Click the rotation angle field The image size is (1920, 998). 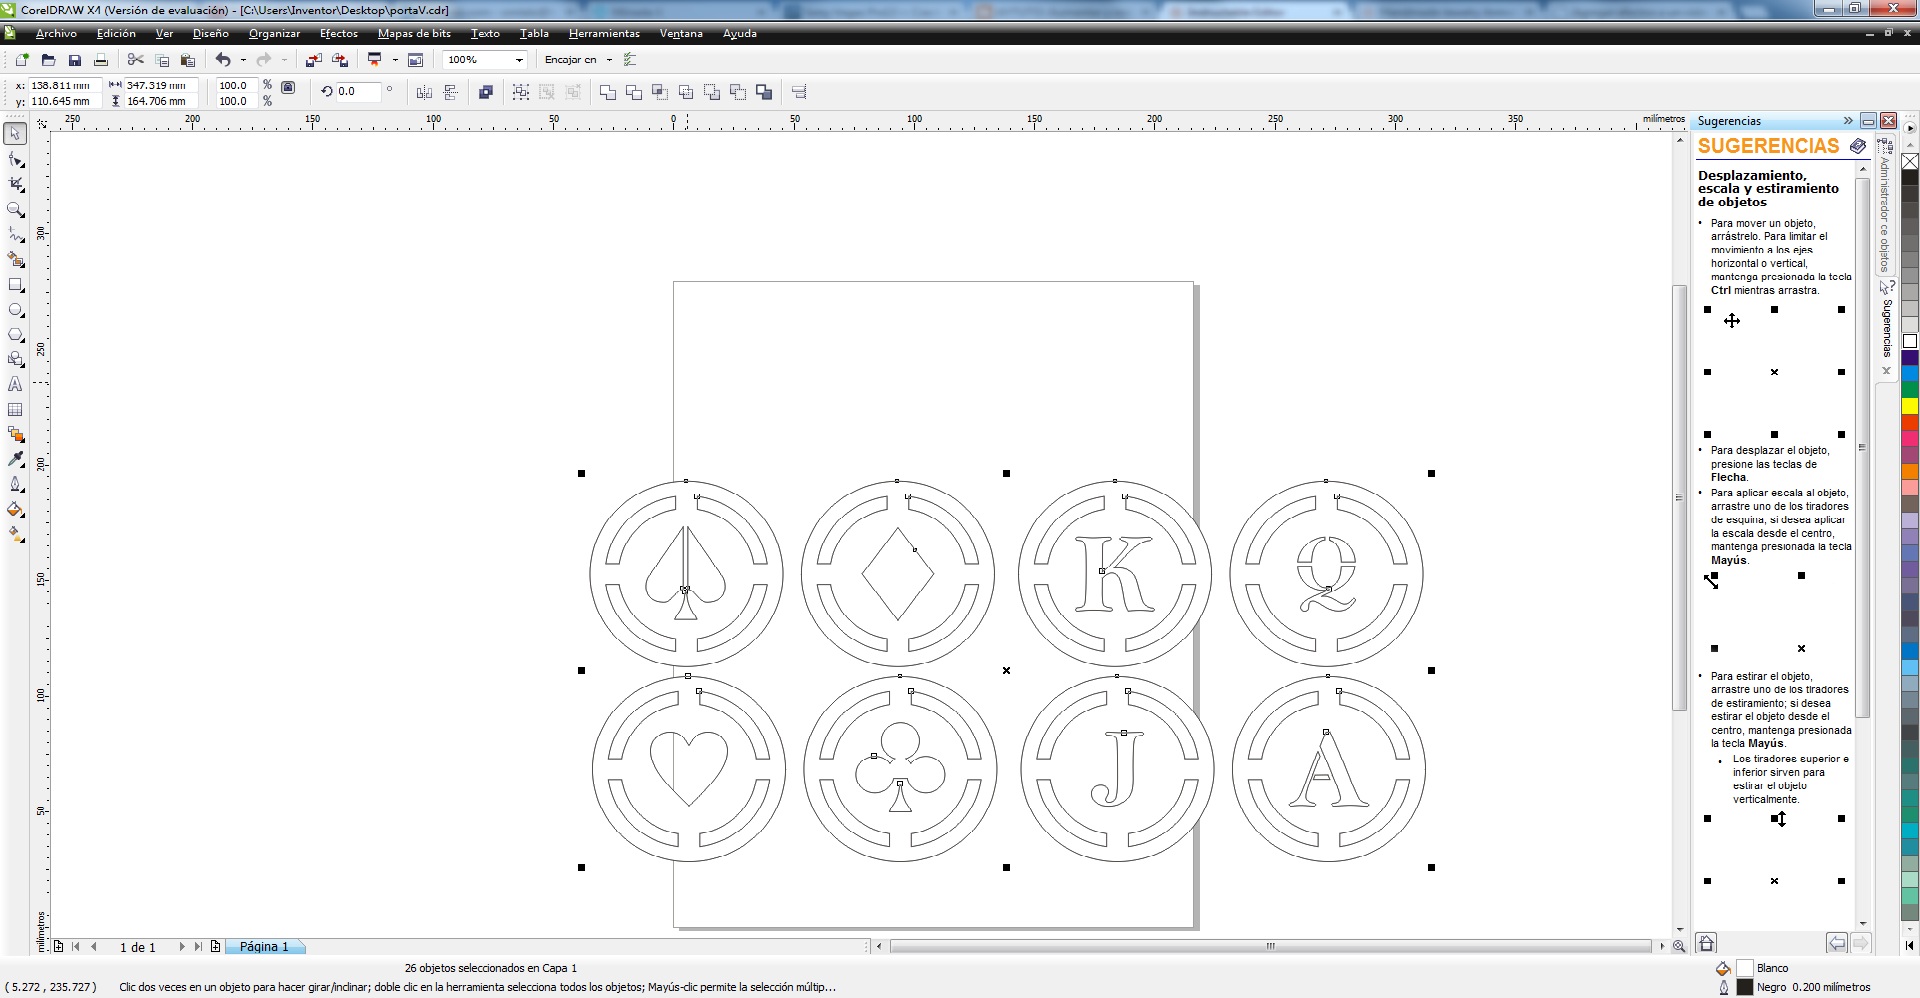(x=358, y=91)
